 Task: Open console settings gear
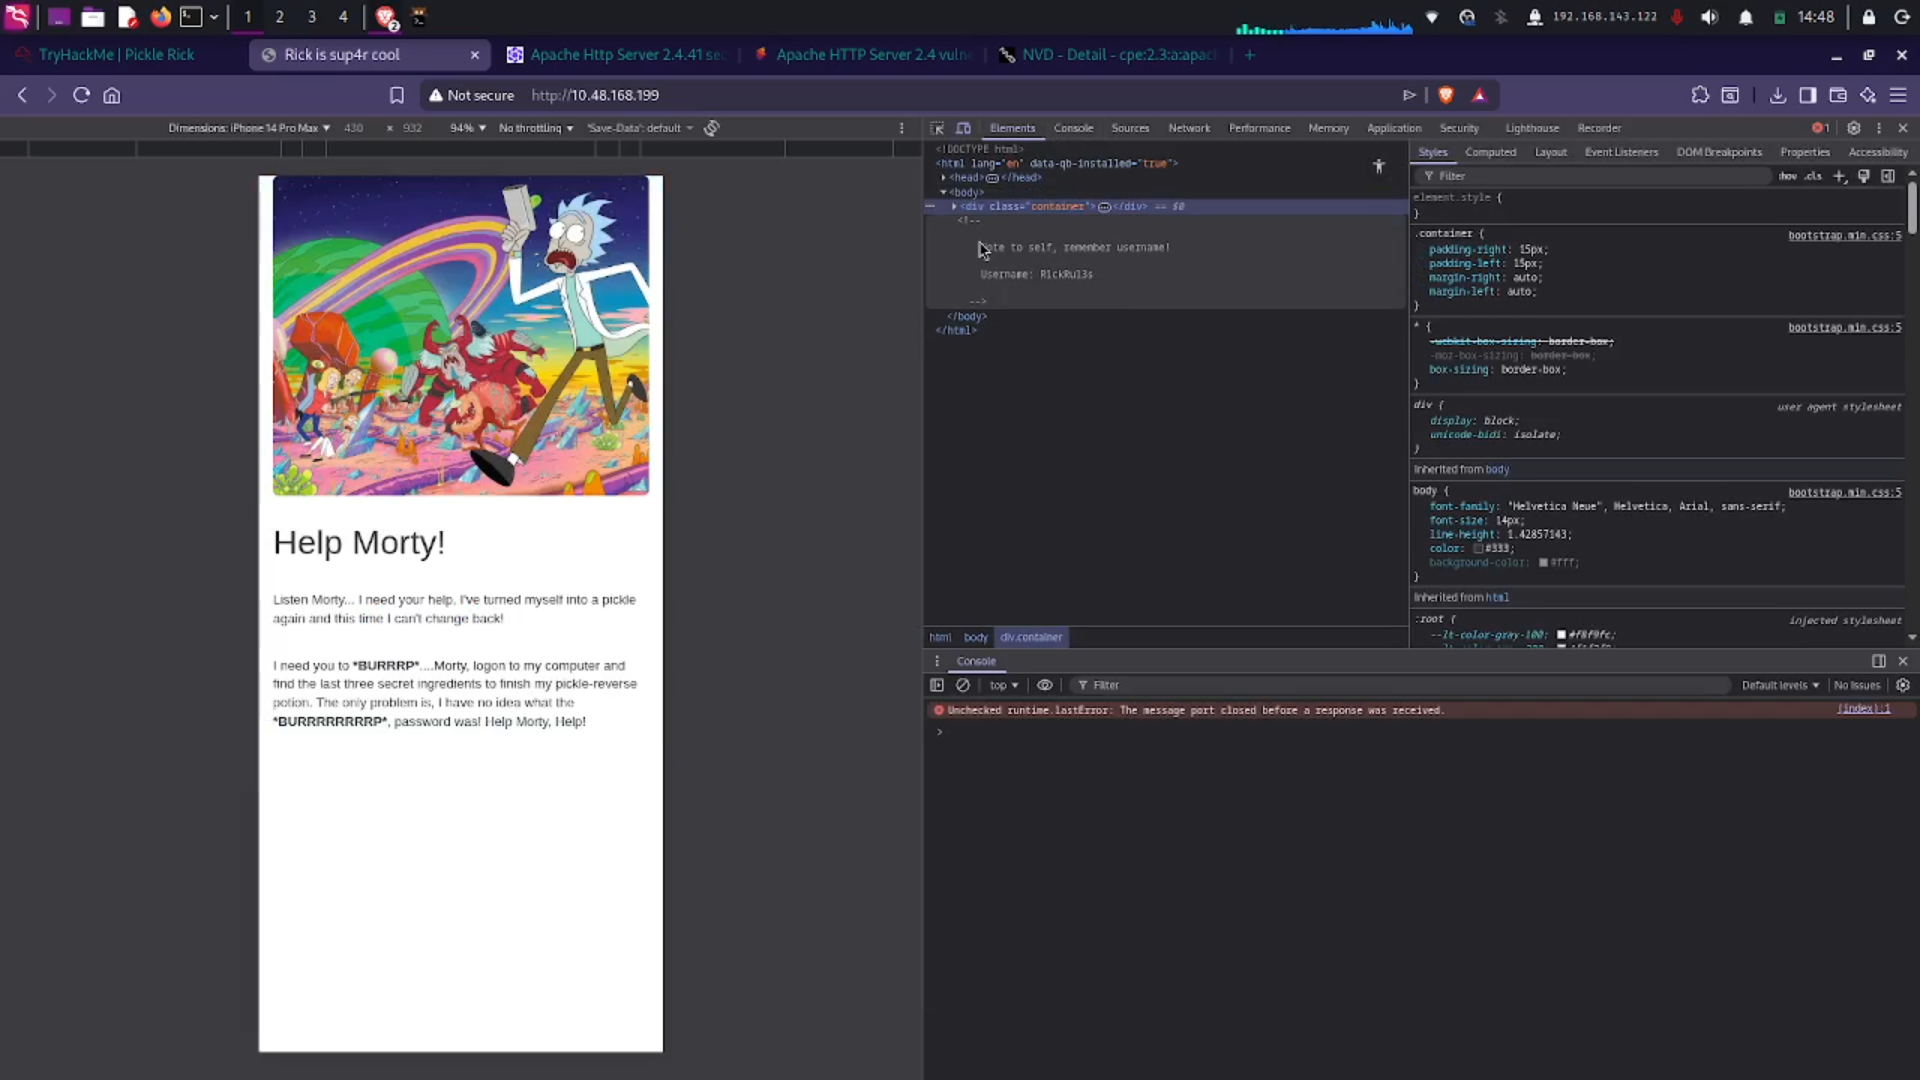click(x=1903, y=685)
